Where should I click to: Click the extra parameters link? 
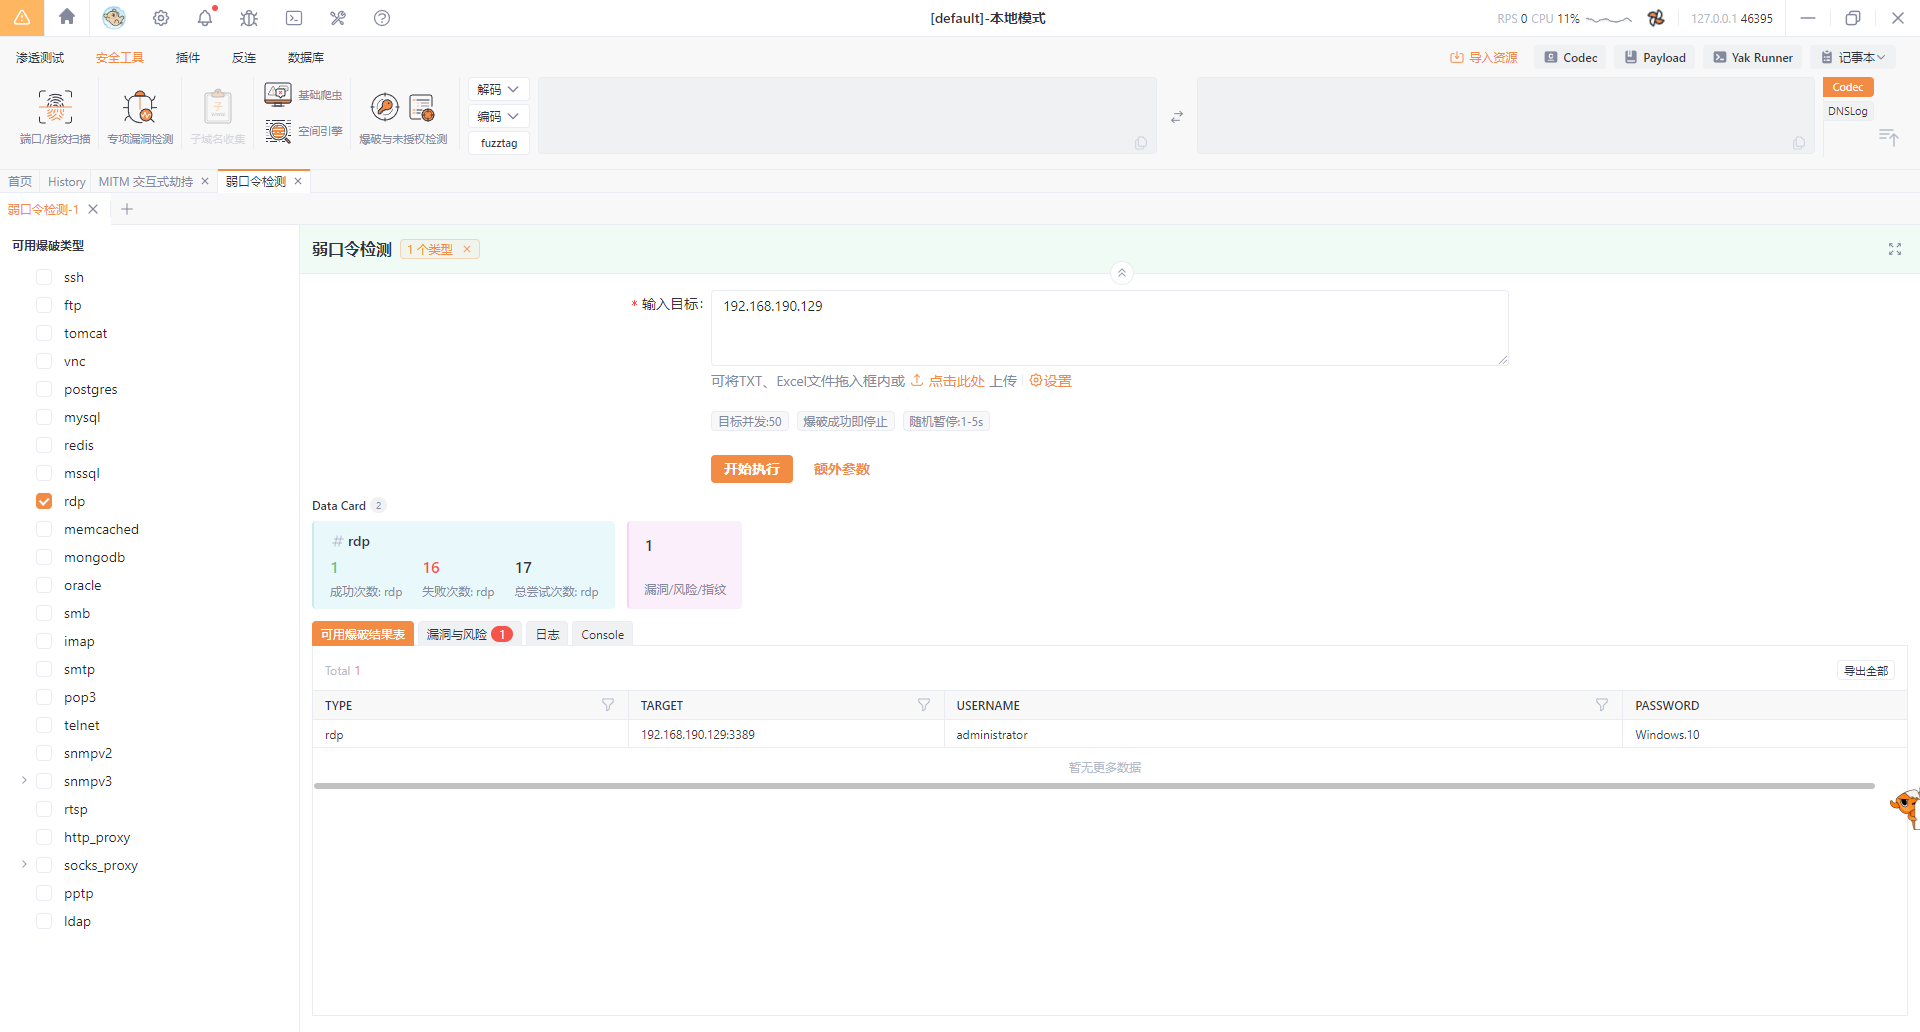(x=841, y=469)
